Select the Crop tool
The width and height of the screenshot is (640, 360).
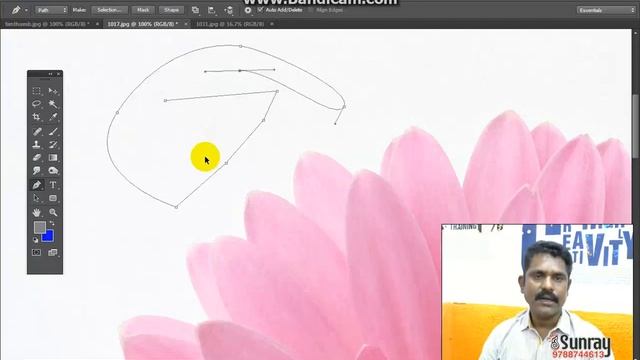pos(36,117)
